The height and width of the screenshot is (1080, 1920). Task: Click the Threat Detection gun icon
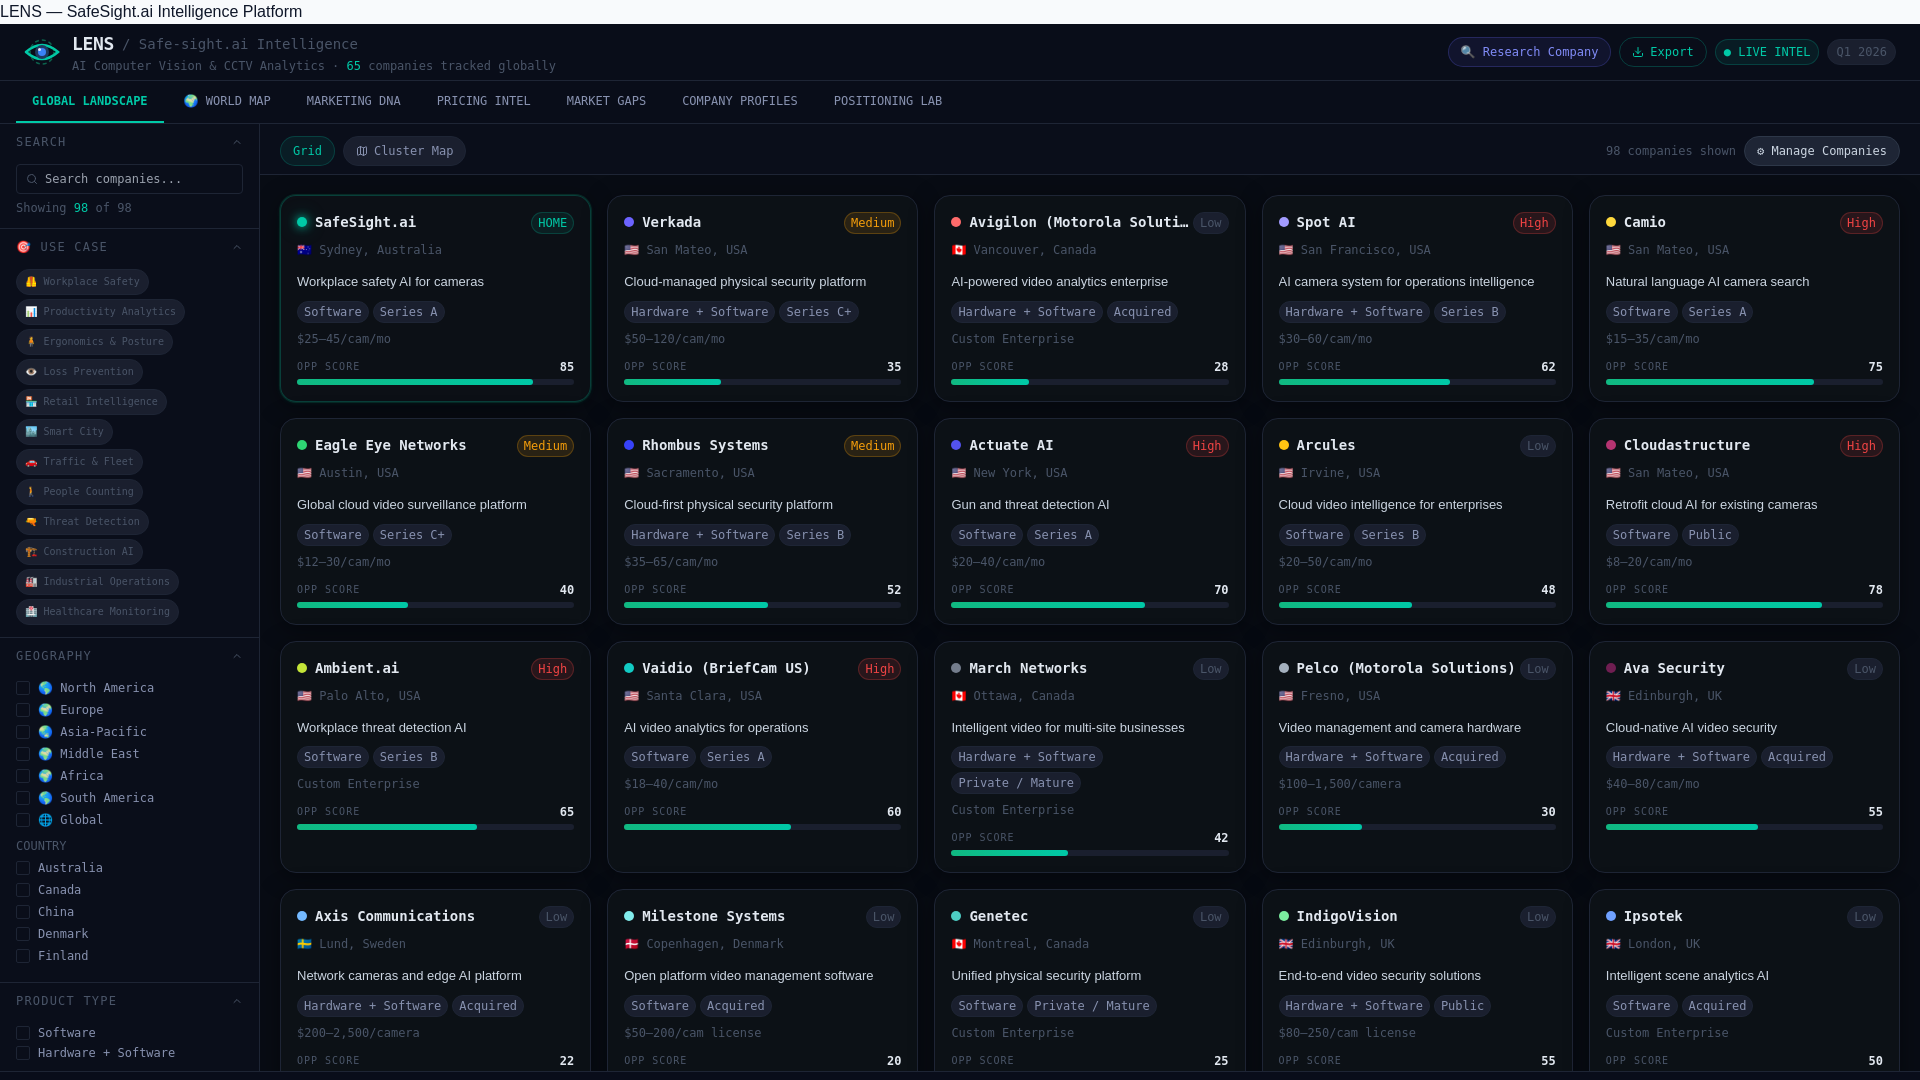31,522
